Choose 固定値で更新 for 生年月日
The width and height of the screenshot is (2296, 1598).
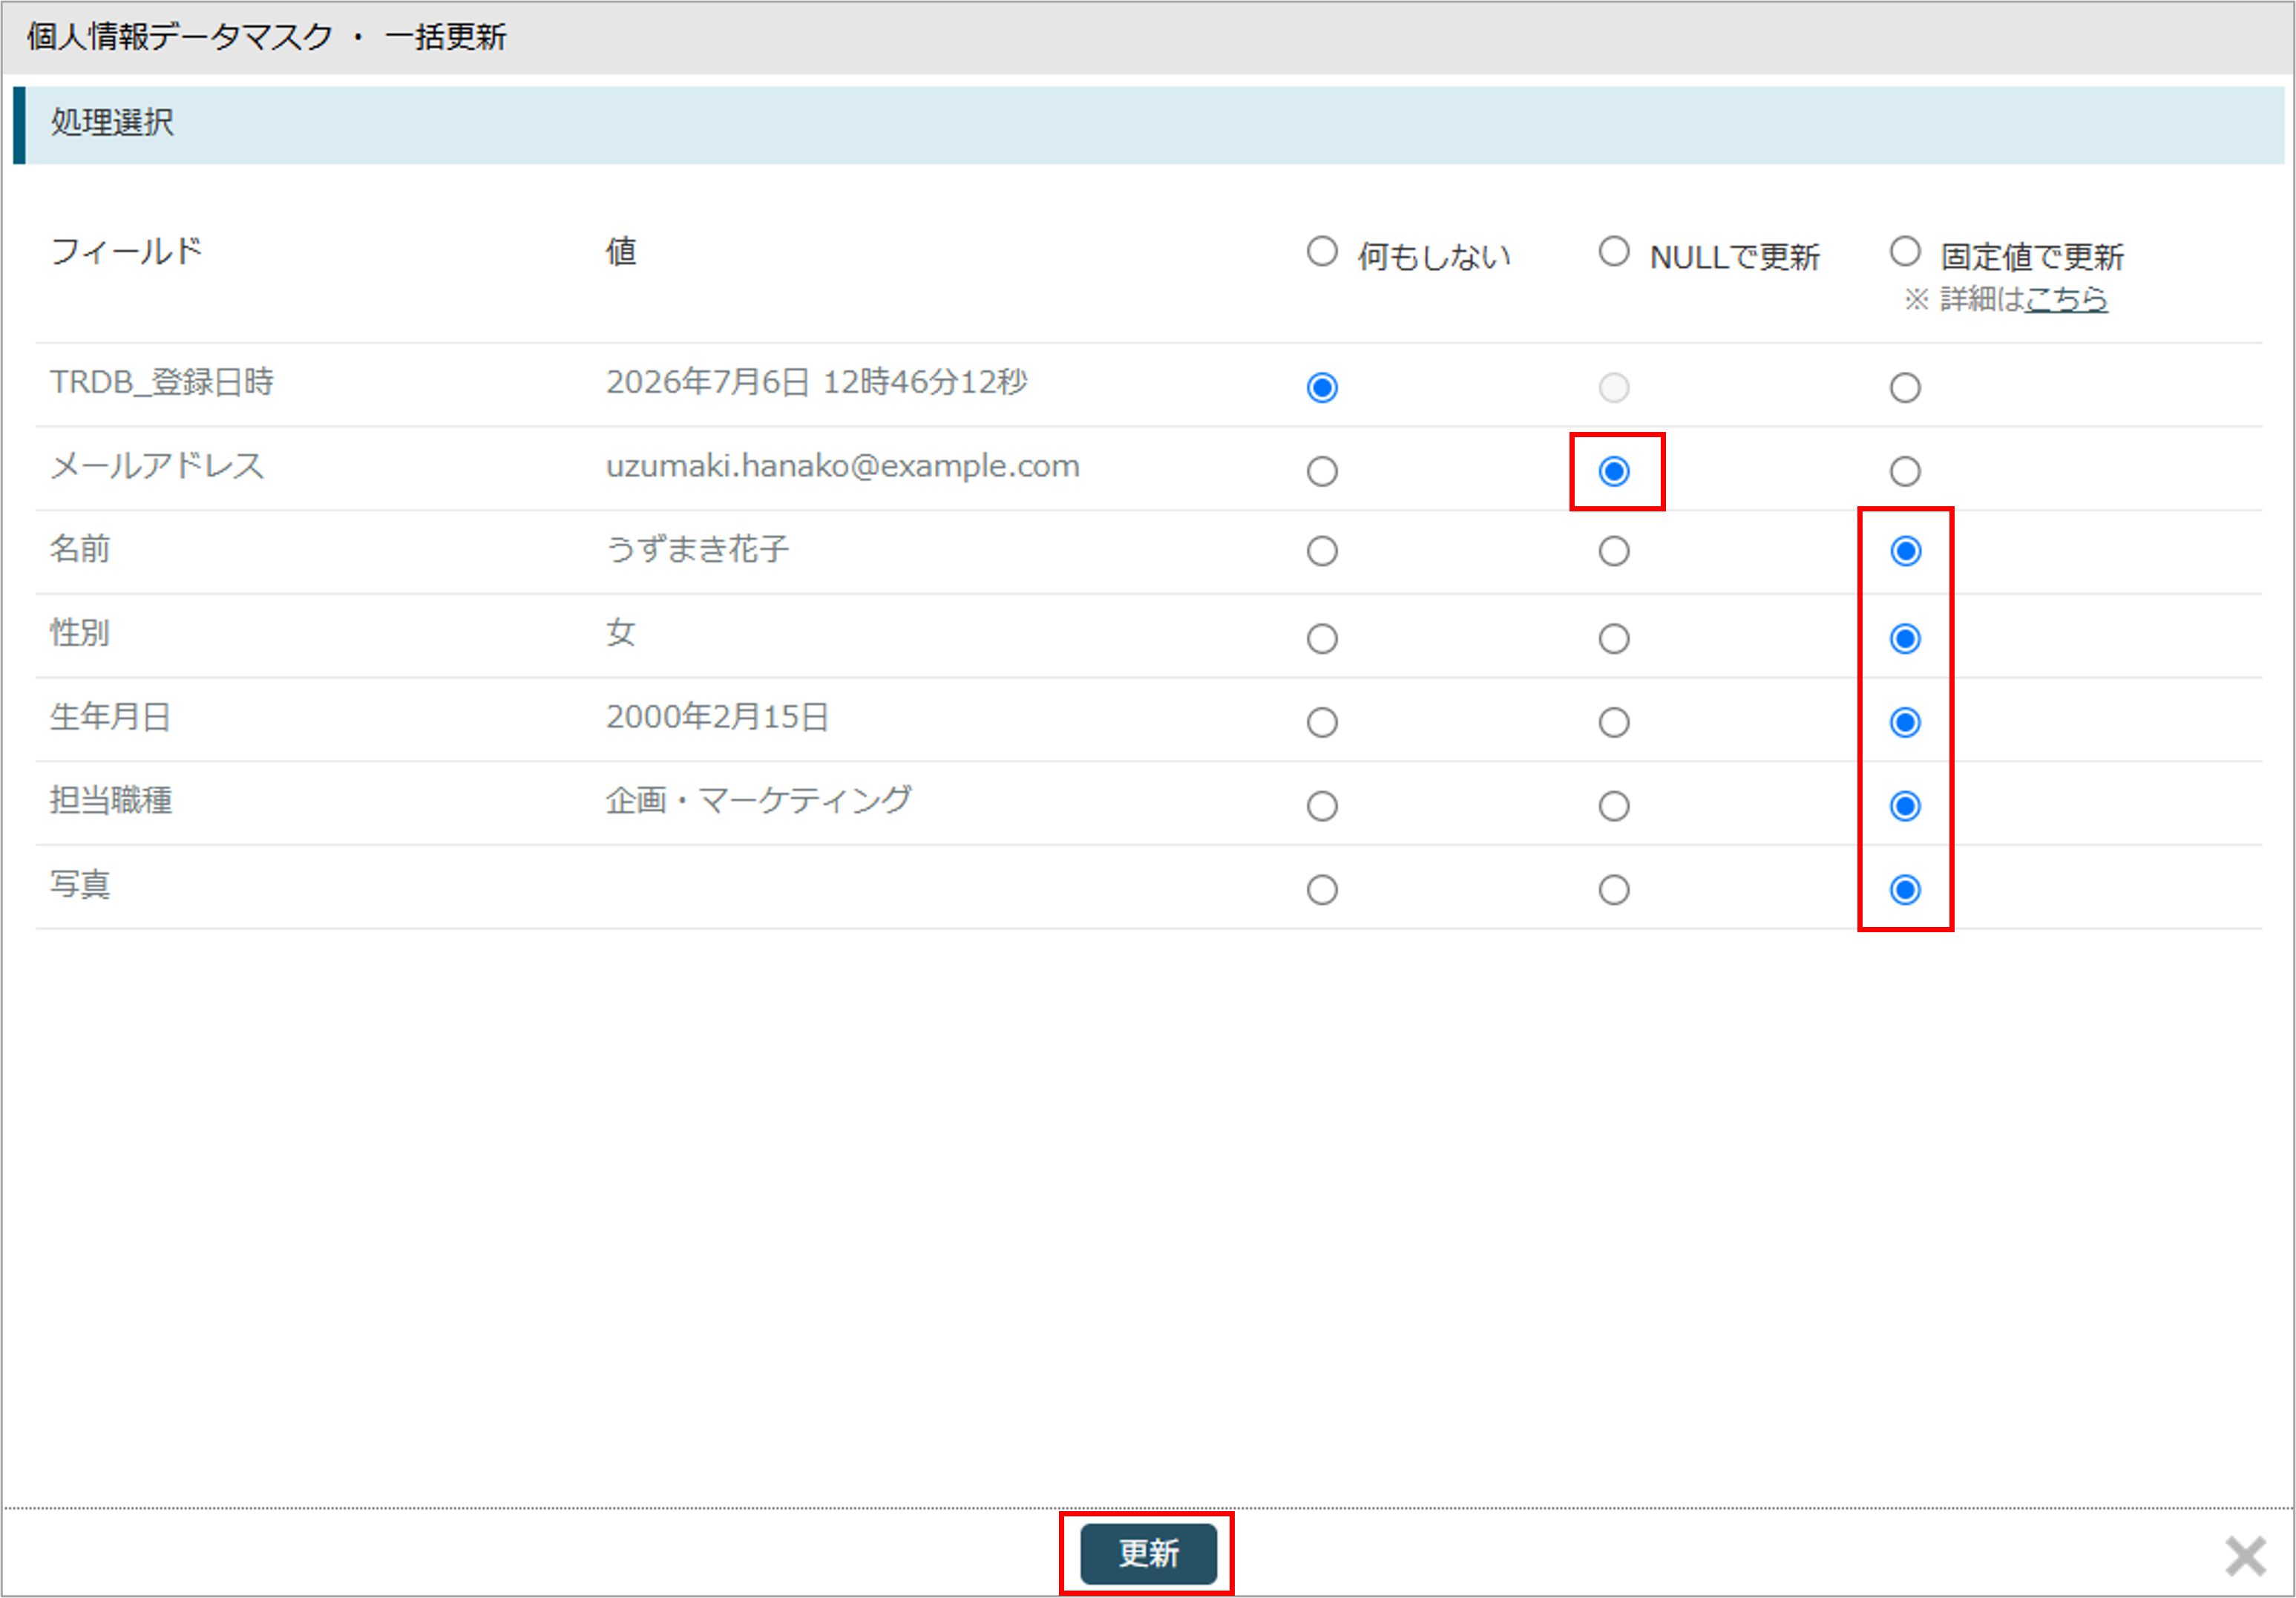point(1905,722)
